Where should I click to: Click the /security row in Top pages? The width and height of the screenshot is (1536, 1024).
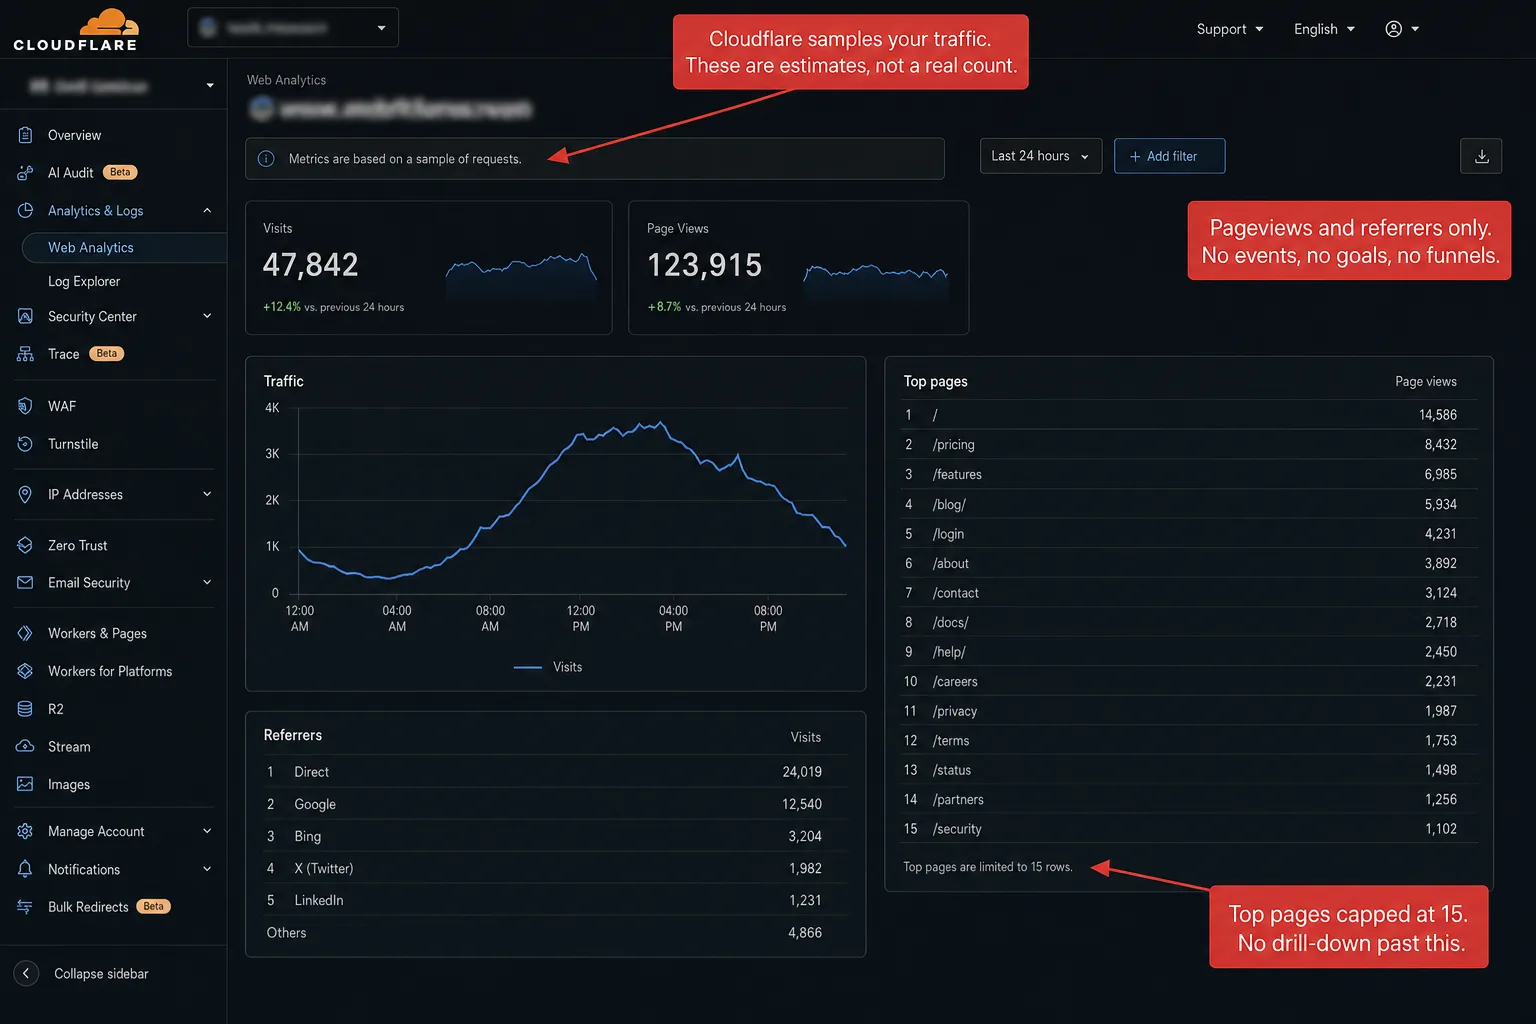(x=1188, y=829)
